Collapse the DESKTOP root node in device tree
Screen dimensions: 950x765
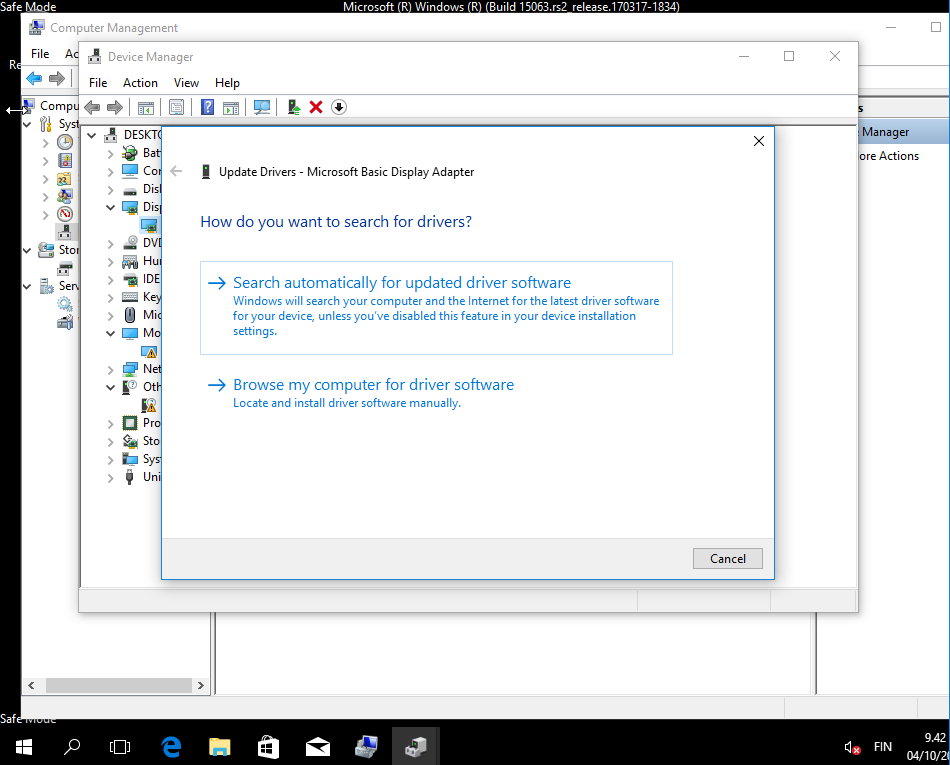(91, 135)
